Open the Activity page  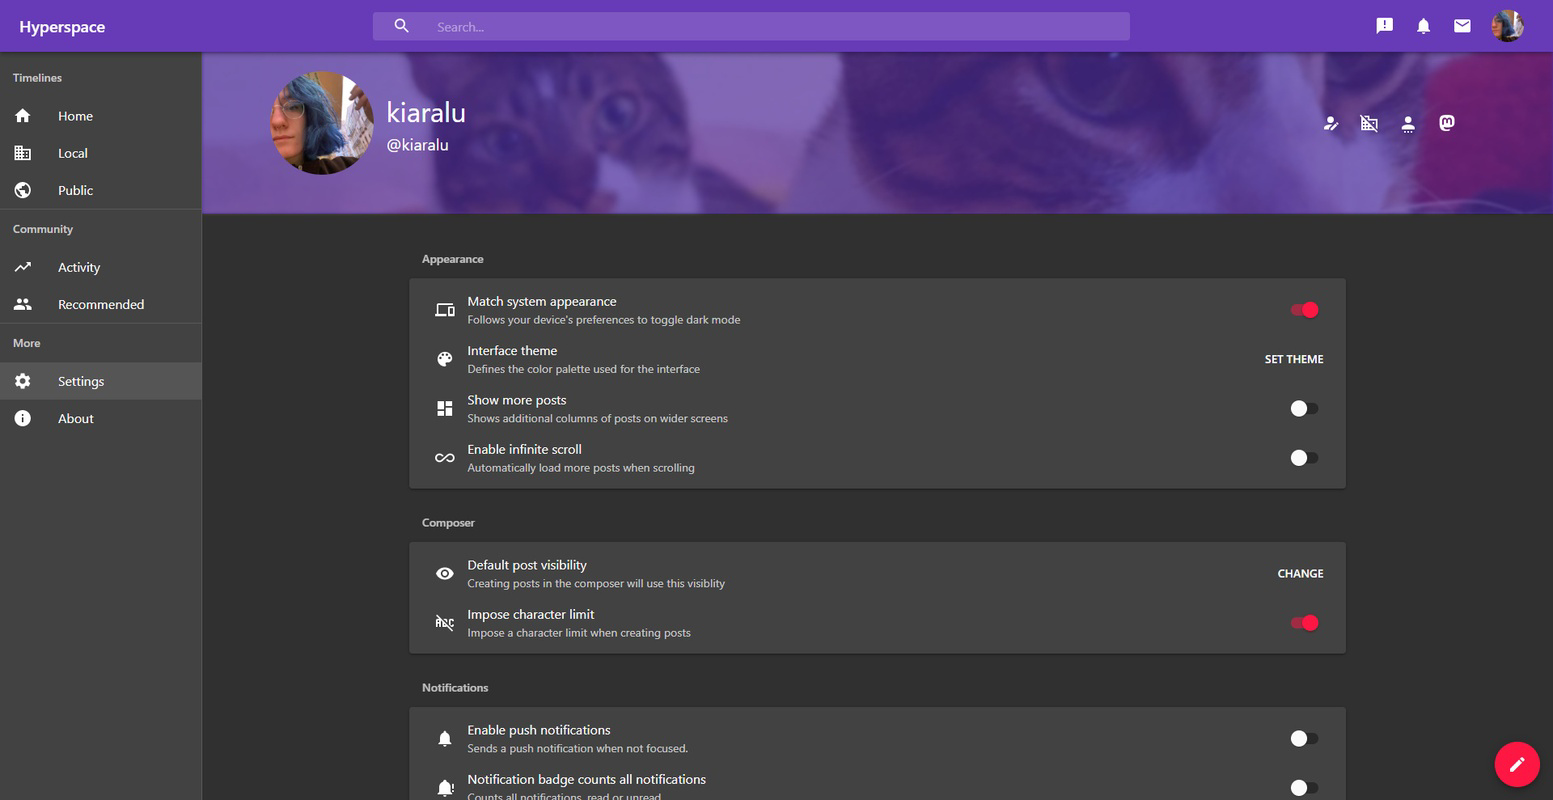(100, 267)
